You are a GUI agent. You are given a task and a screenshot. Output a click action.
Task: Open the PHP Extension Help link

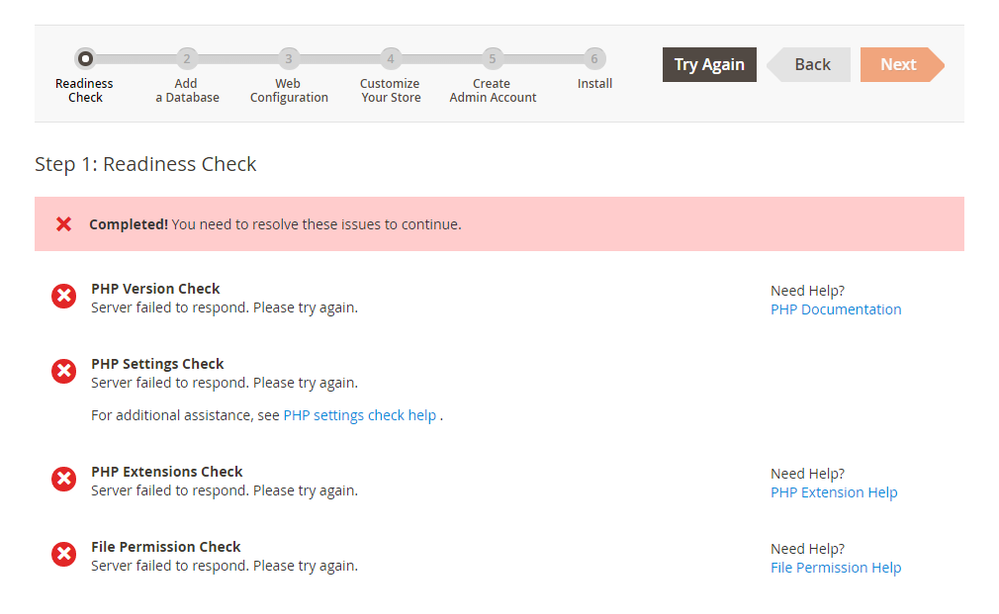(833, 493)
